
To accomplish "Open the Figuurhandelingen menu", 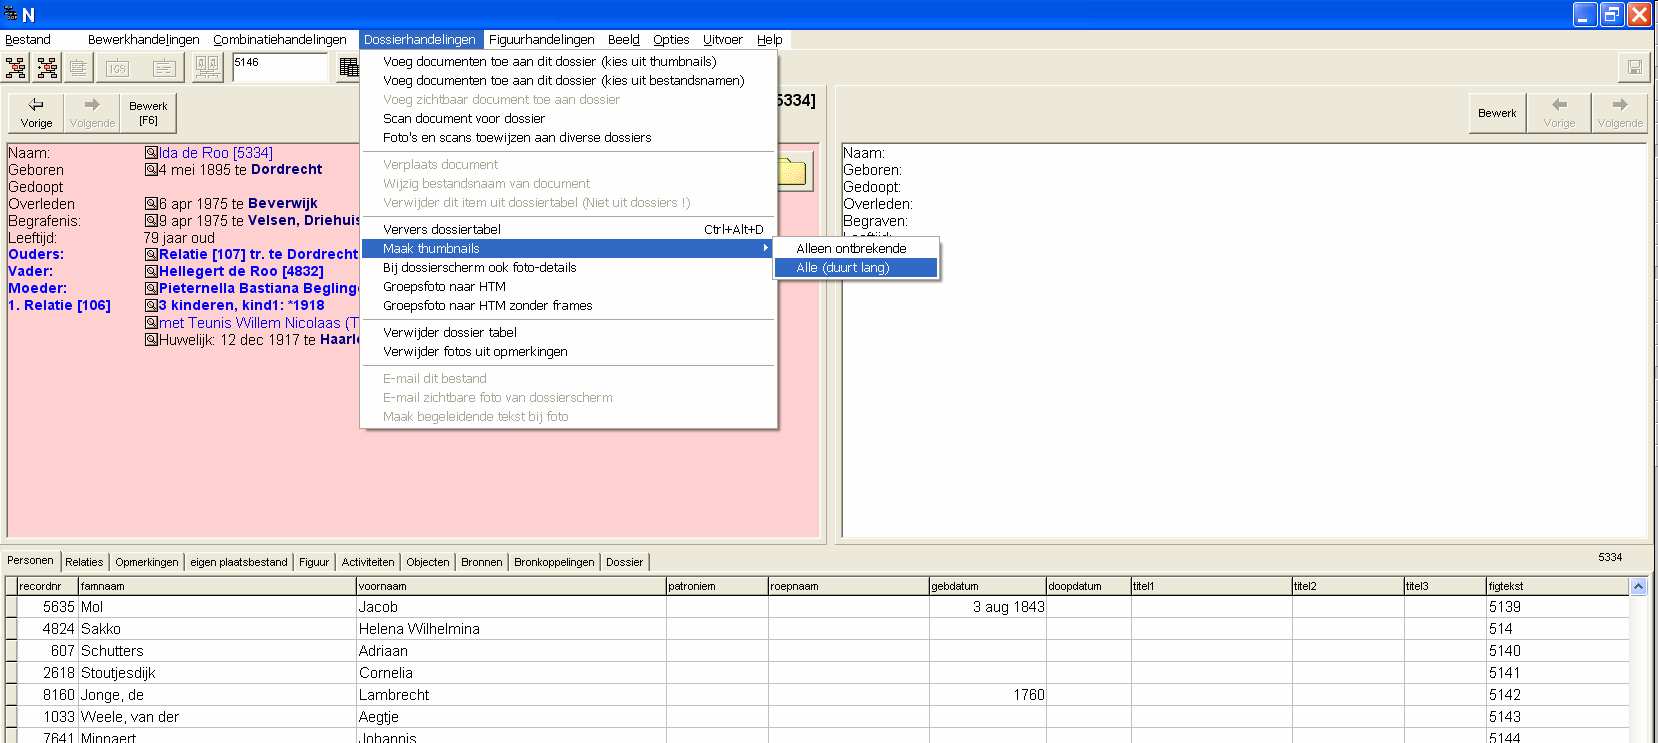I will 542,40.
